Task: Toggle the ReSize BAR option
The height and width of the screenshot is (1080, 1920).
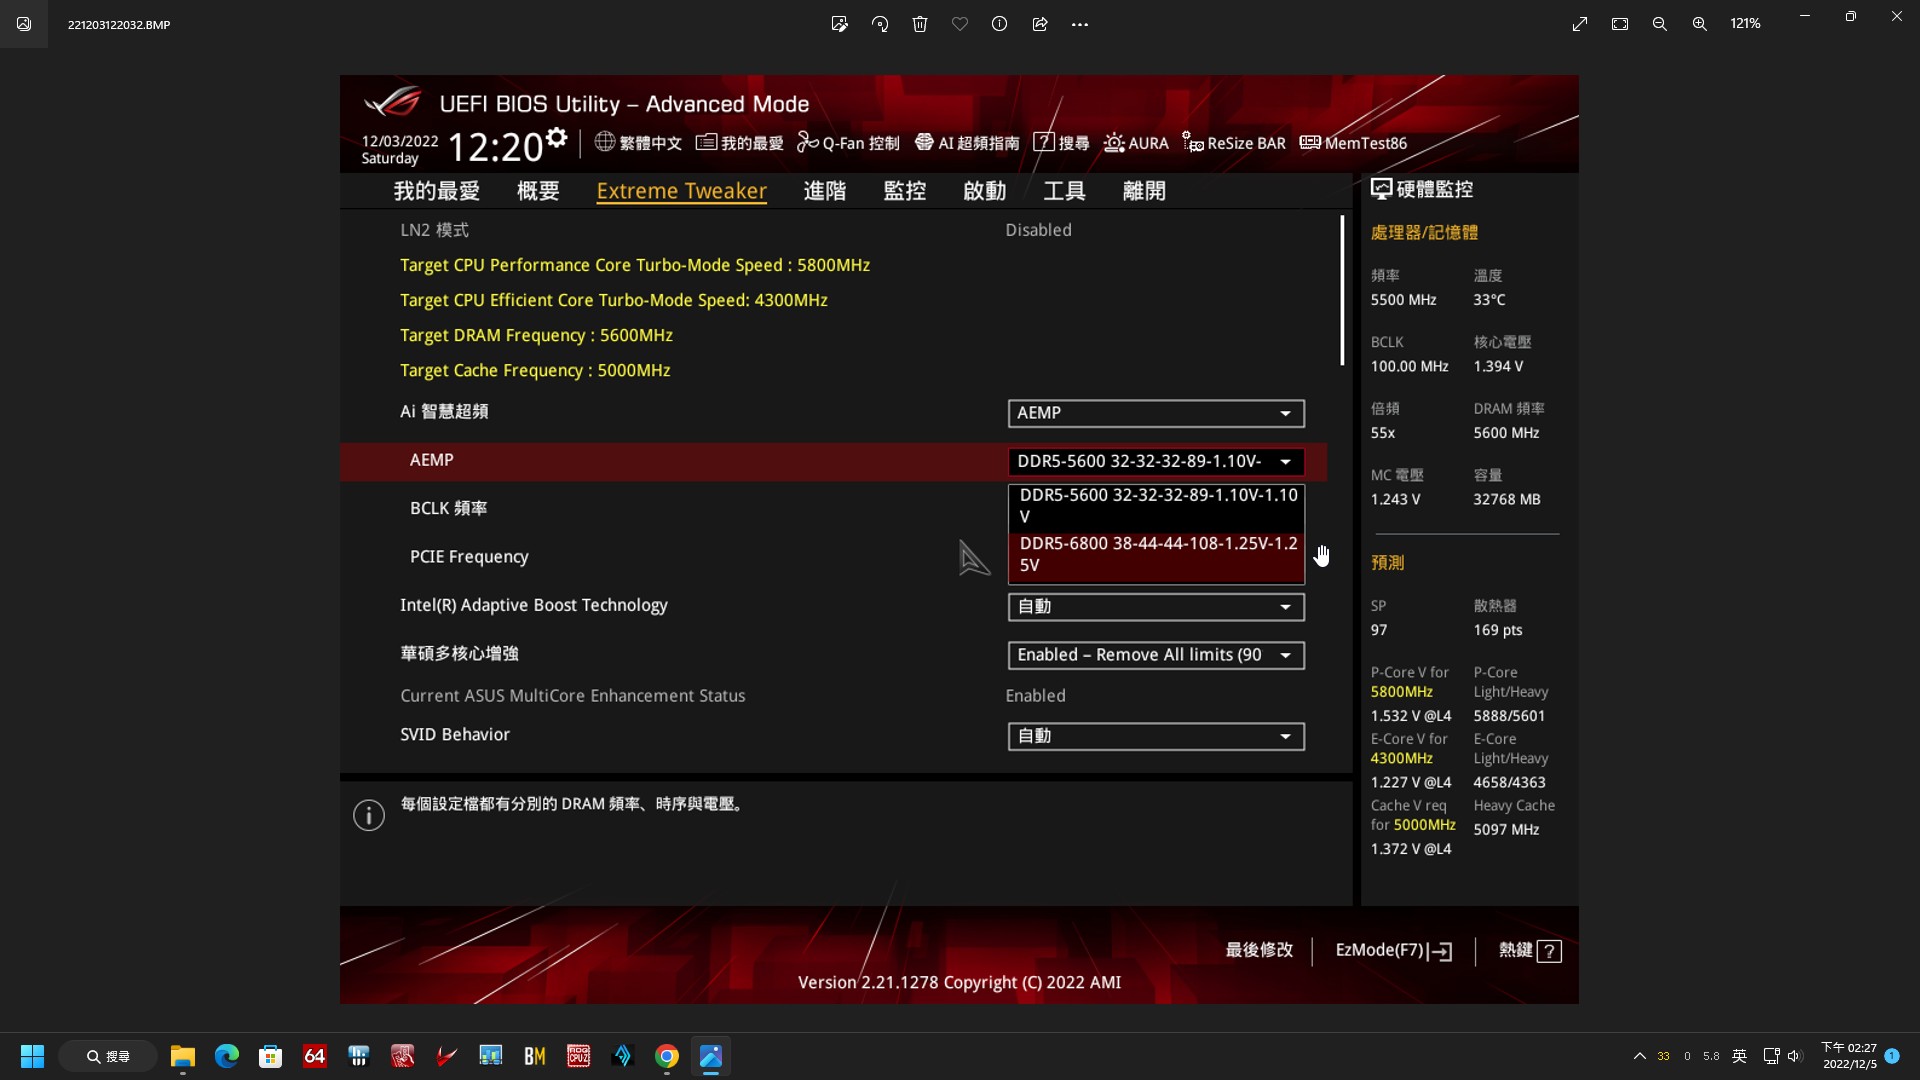Action: [1234, 143]
